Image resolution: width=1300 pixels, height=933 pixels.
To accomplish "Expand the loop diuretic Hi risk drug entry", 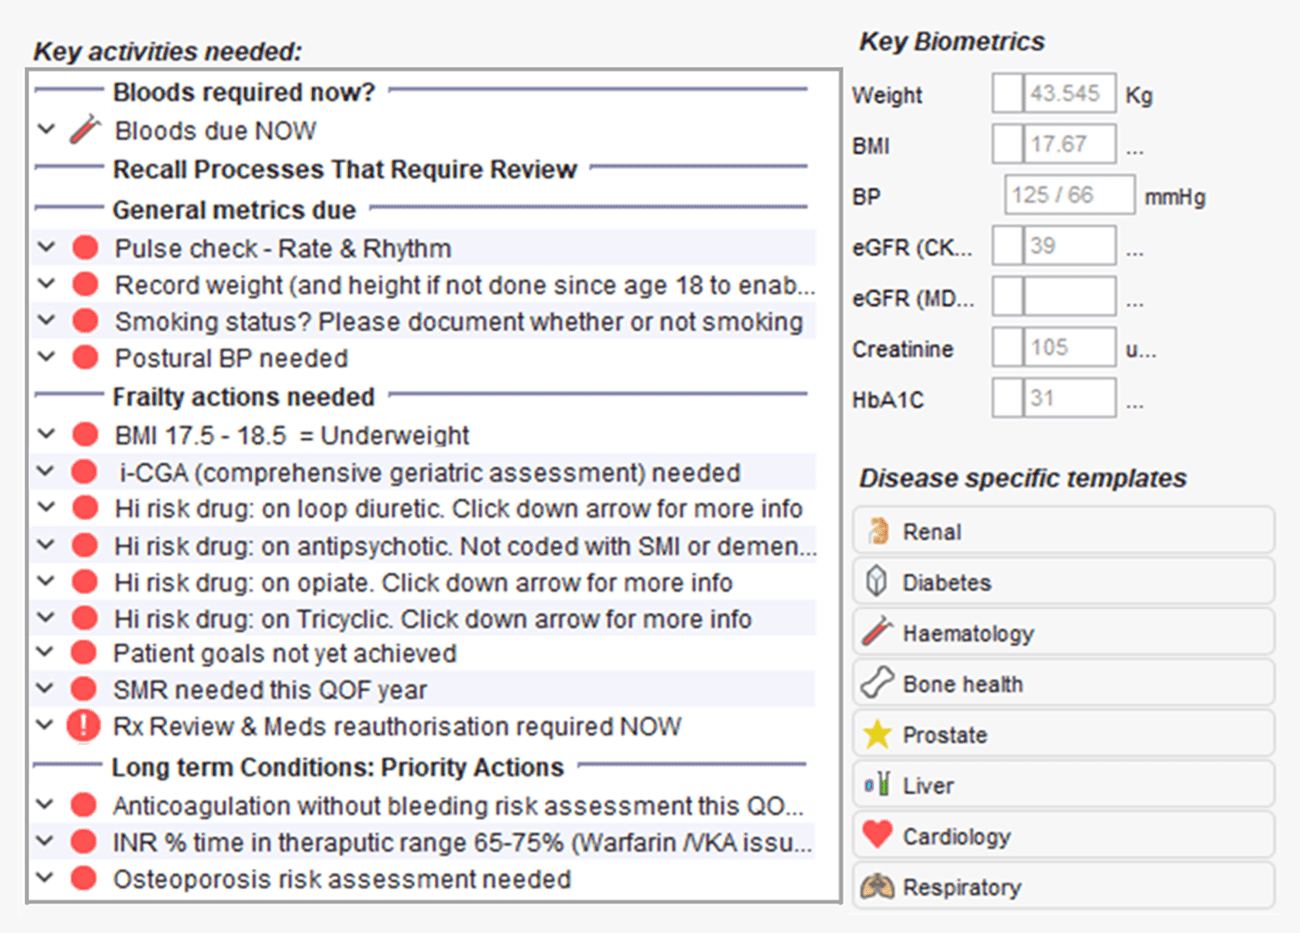I will (46, 508).
